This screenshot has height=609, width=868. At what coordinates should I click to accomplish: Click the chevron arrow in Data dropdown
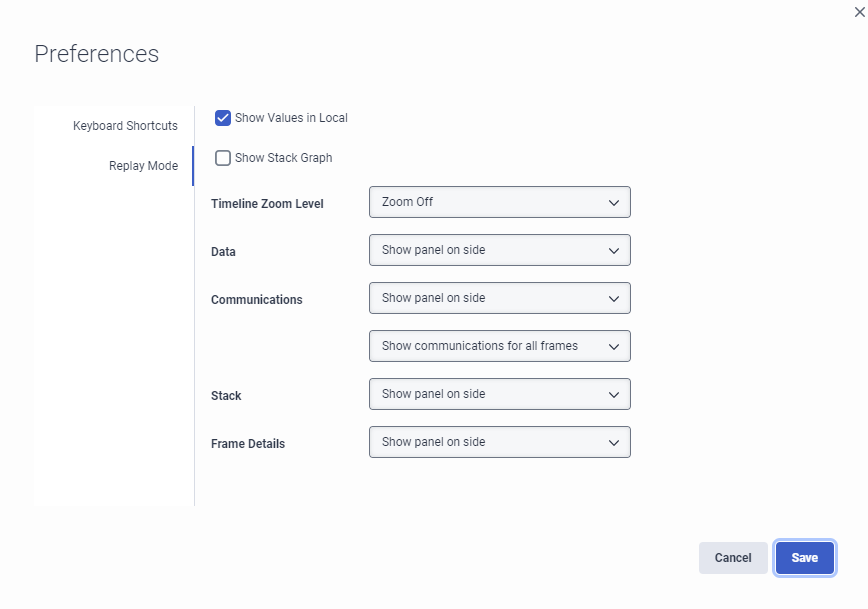(614, 250)
